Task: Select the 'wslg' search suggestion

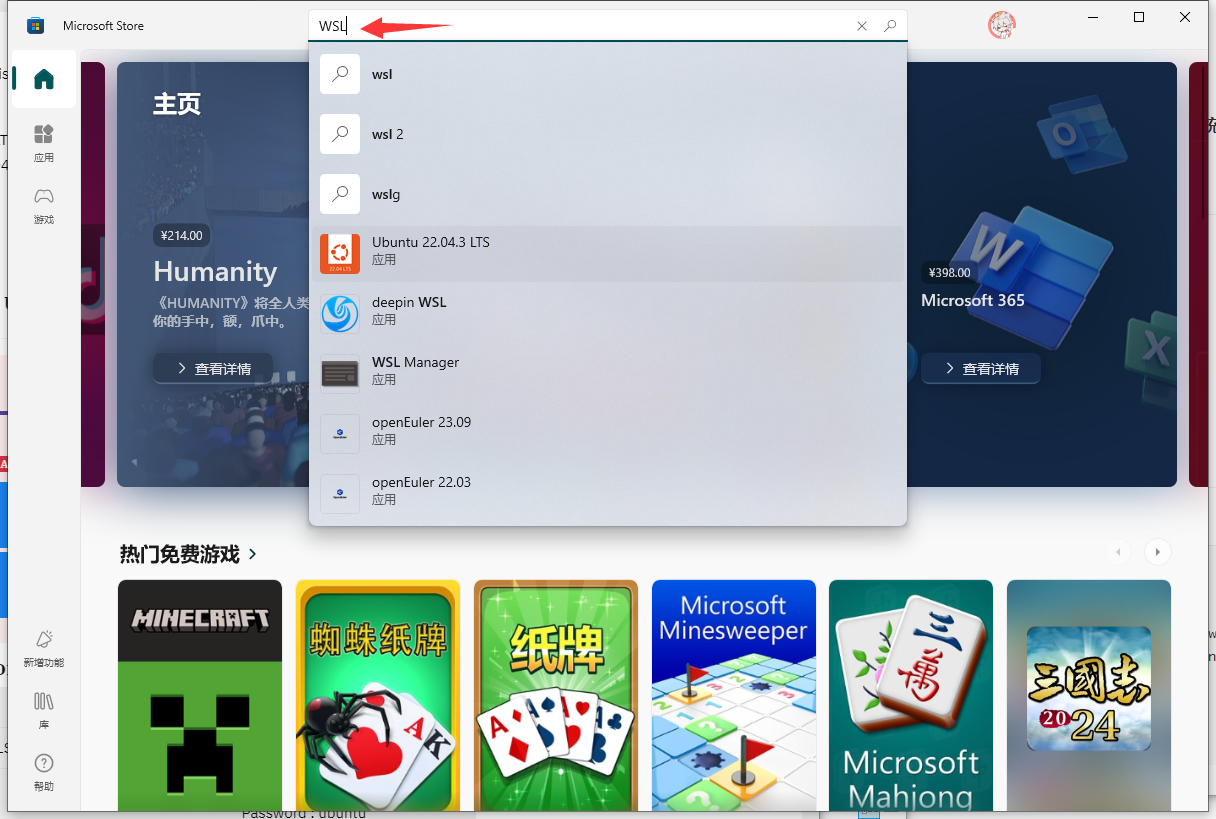Action: [x=608, y=194]
